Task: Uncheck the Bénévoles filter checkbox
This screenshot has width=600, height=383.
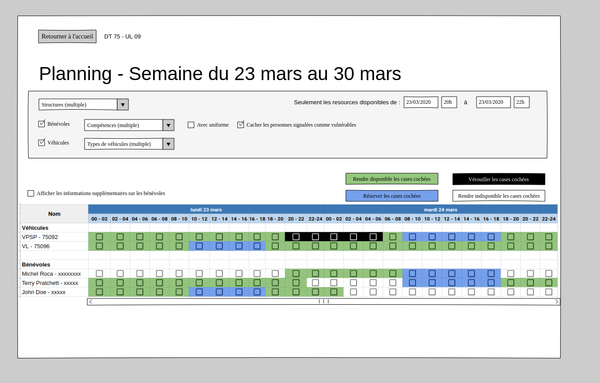Action: pos(41,124)
